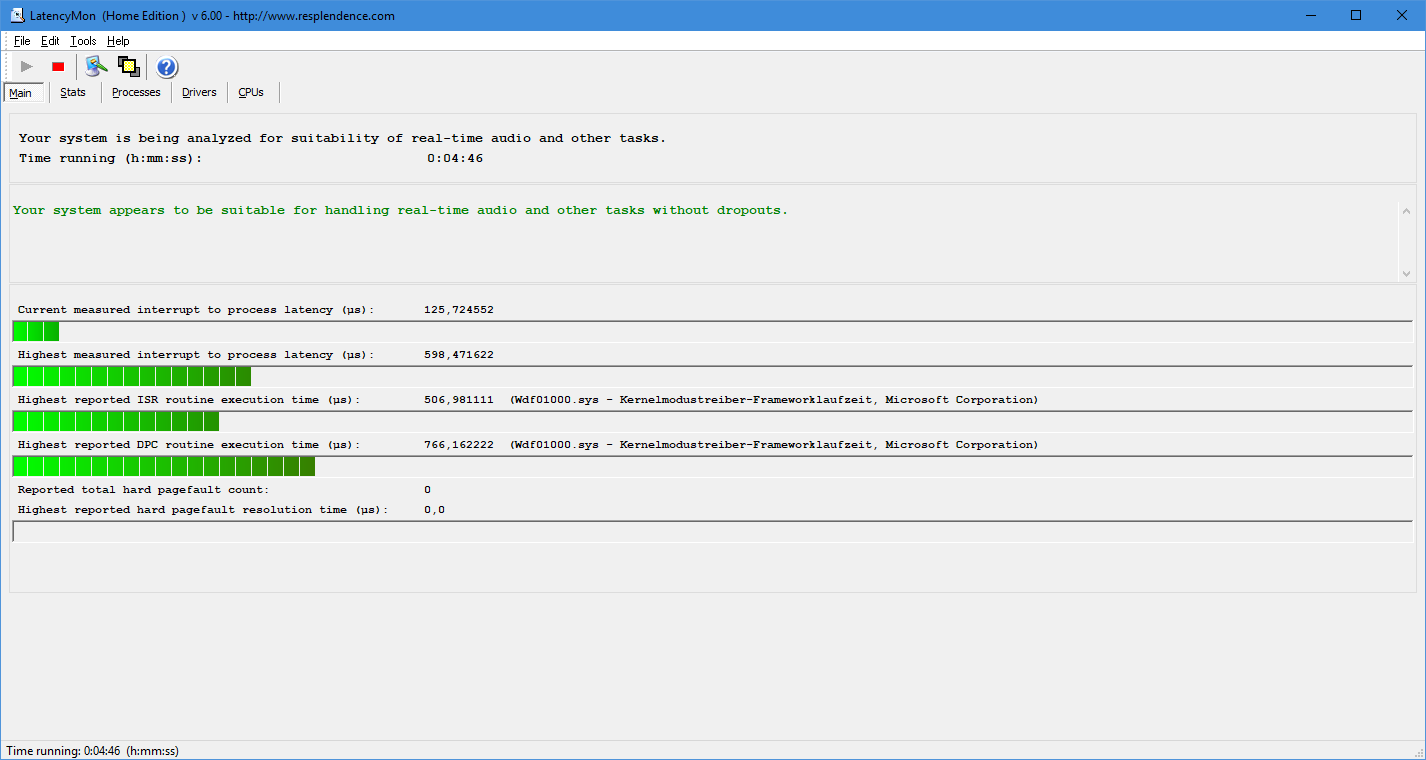This screenshot has width=1426, height=760.
Task: Open the File menu
Action: (x=22, y=41)
